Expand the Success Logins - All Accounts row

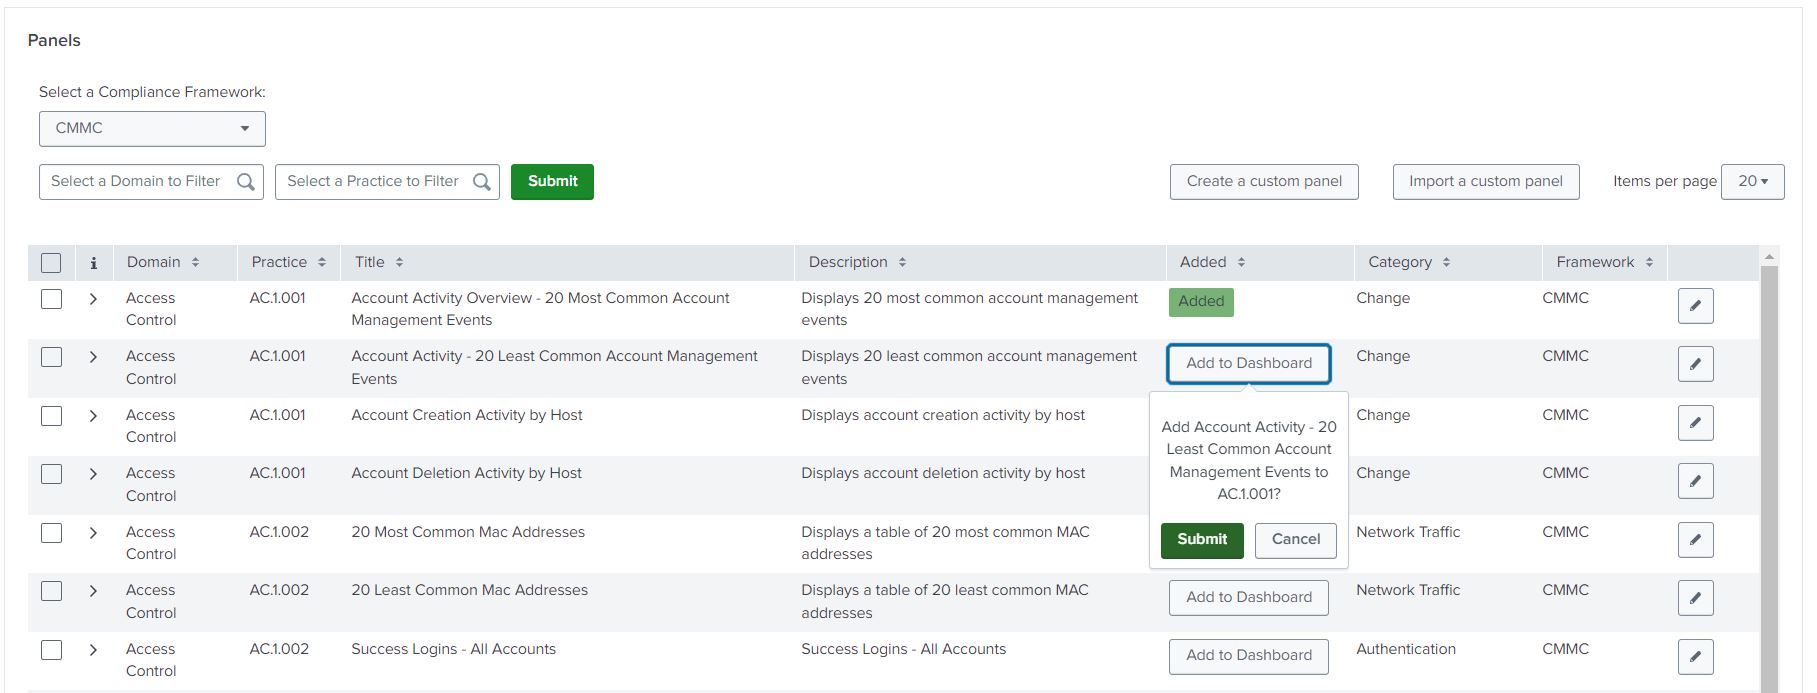93,650
